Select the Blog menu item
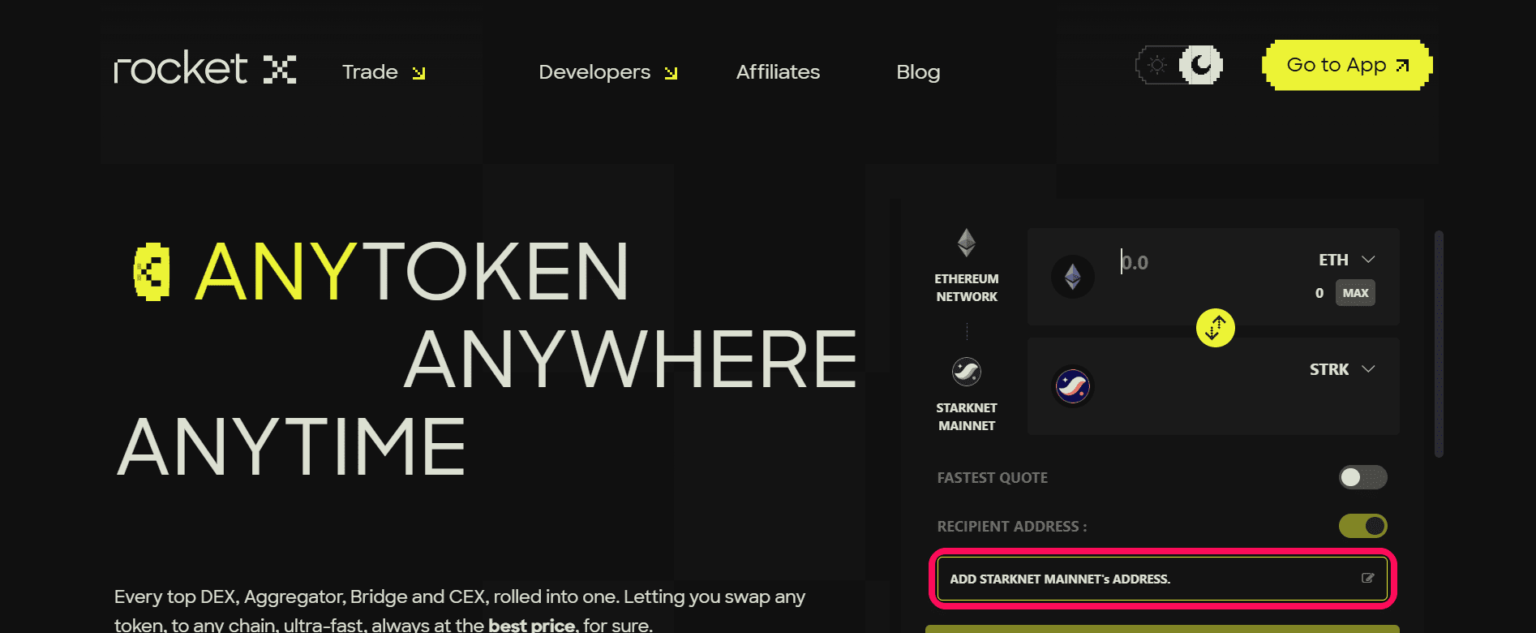Viewport: 1536px width, 633px height. [917, 71]
